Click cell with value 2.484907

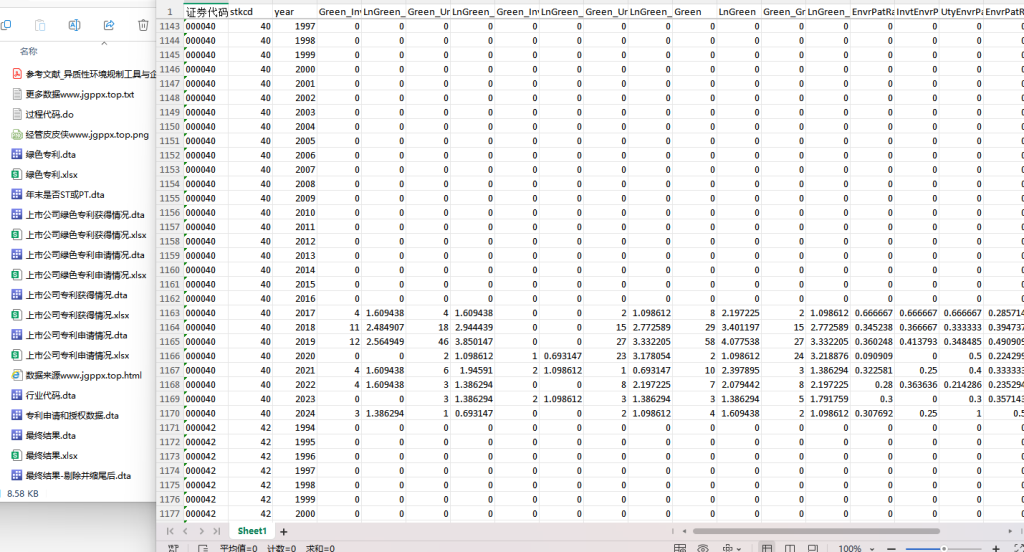[x=383, y=327]
